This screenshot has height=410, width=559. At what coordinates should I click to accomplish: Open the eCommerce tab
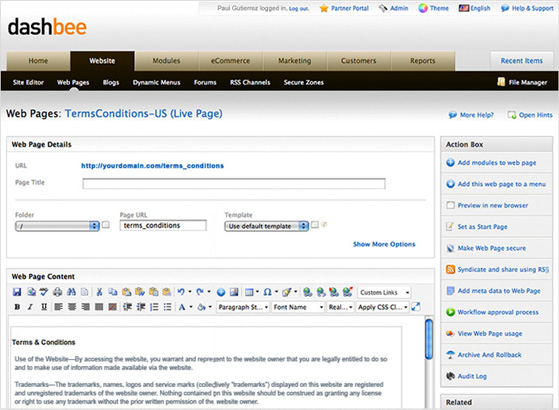(x=231, y=61)
